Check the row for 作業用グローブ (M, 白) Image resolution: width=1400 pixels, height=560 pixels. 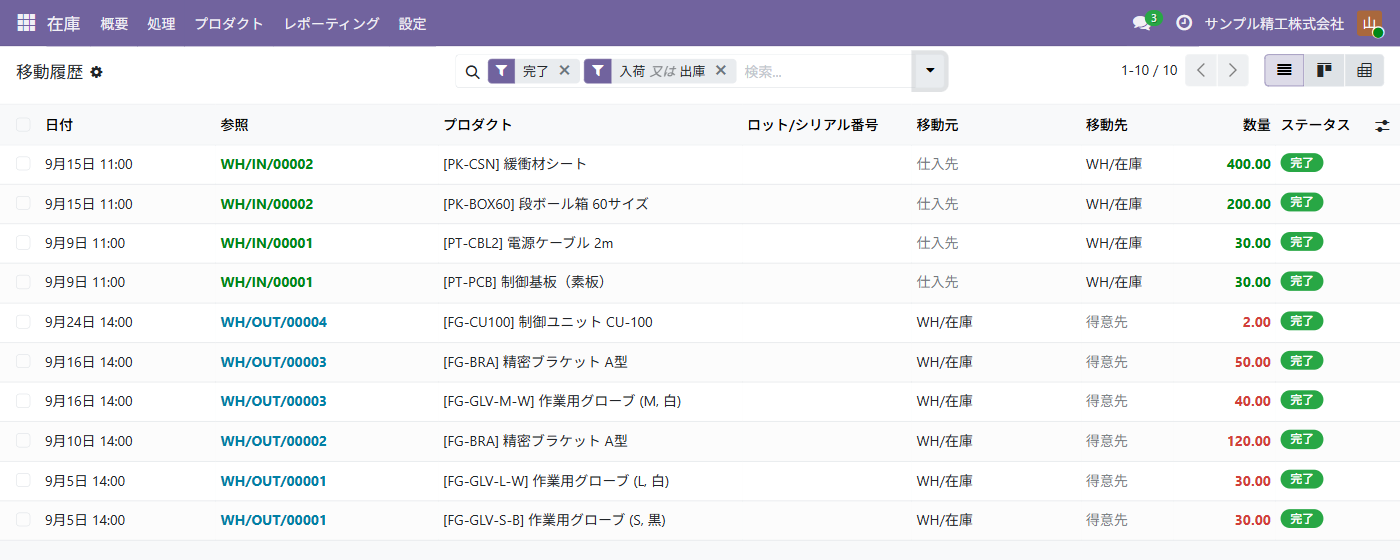pyautogui.click(x=23, y=401)
